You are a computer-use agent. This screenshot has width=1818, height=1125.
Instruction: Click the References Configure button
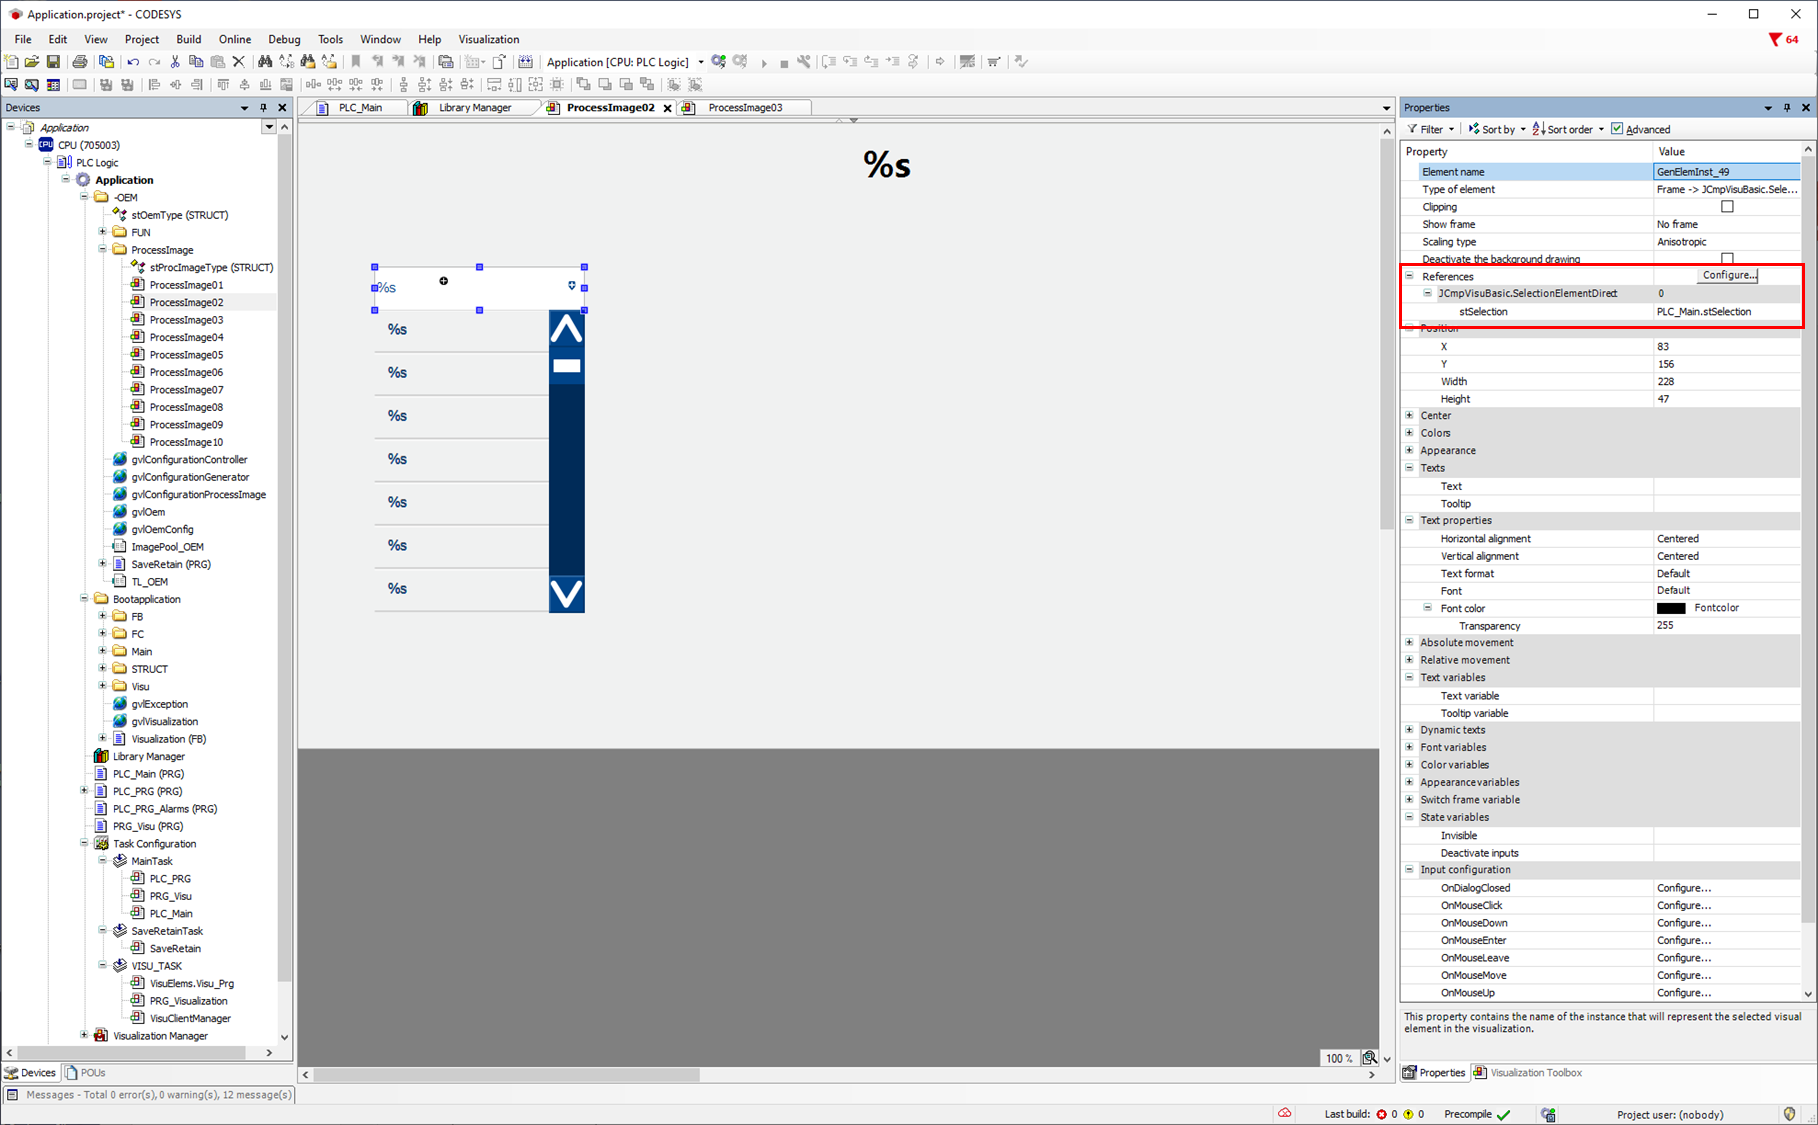1728,275
